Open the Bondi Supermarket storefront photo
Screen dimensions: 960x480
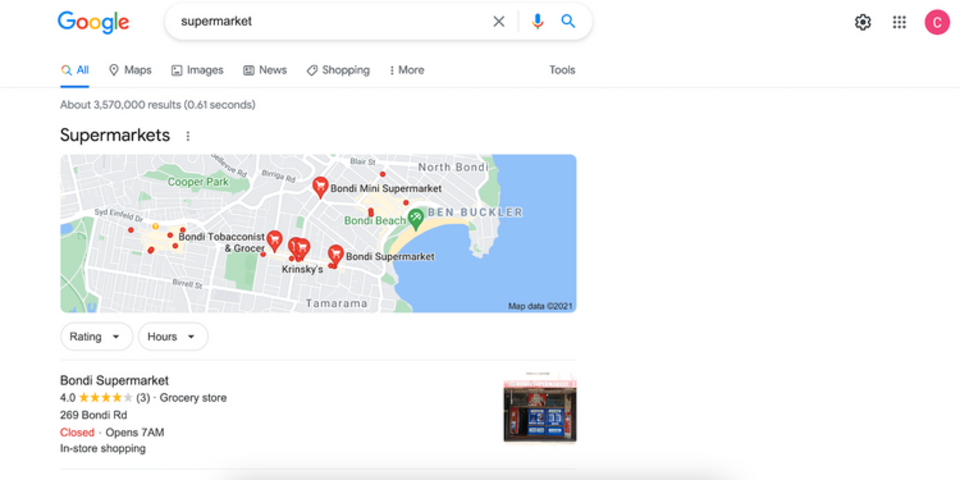pos(540,407)
